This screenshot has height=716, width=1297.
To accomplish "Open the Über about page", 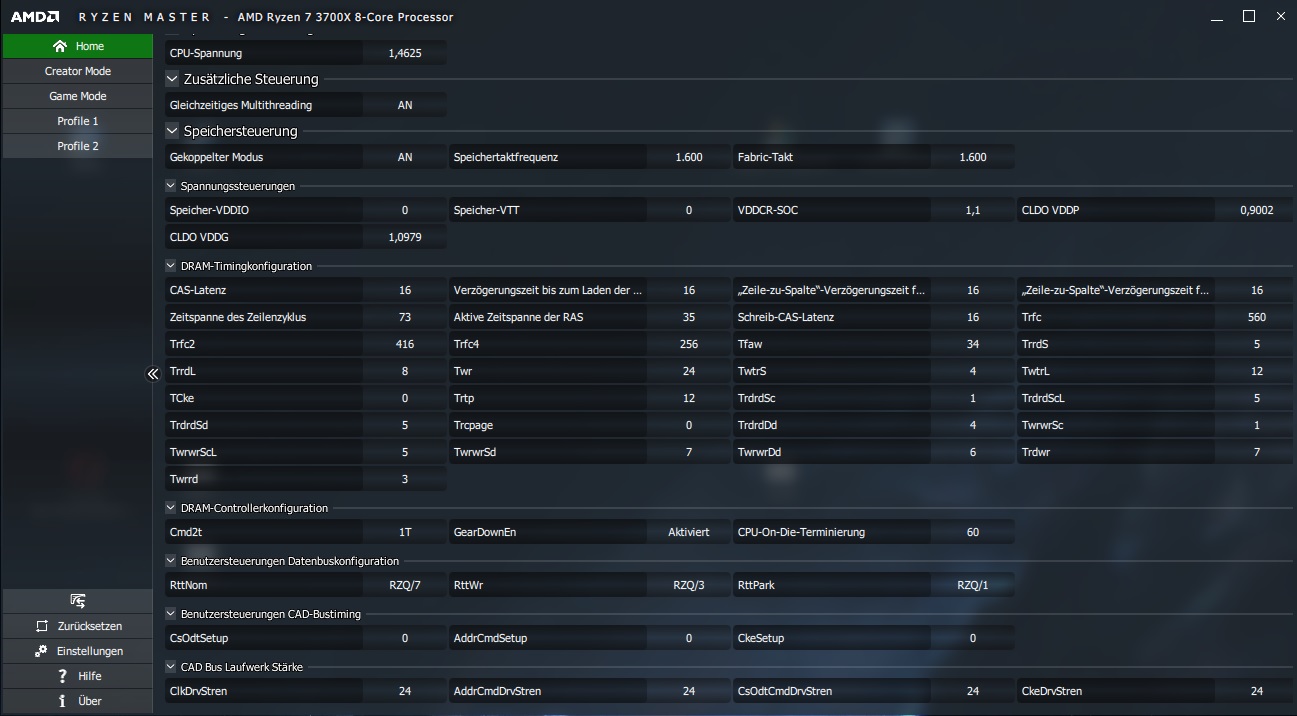I will tap(77, 701).
